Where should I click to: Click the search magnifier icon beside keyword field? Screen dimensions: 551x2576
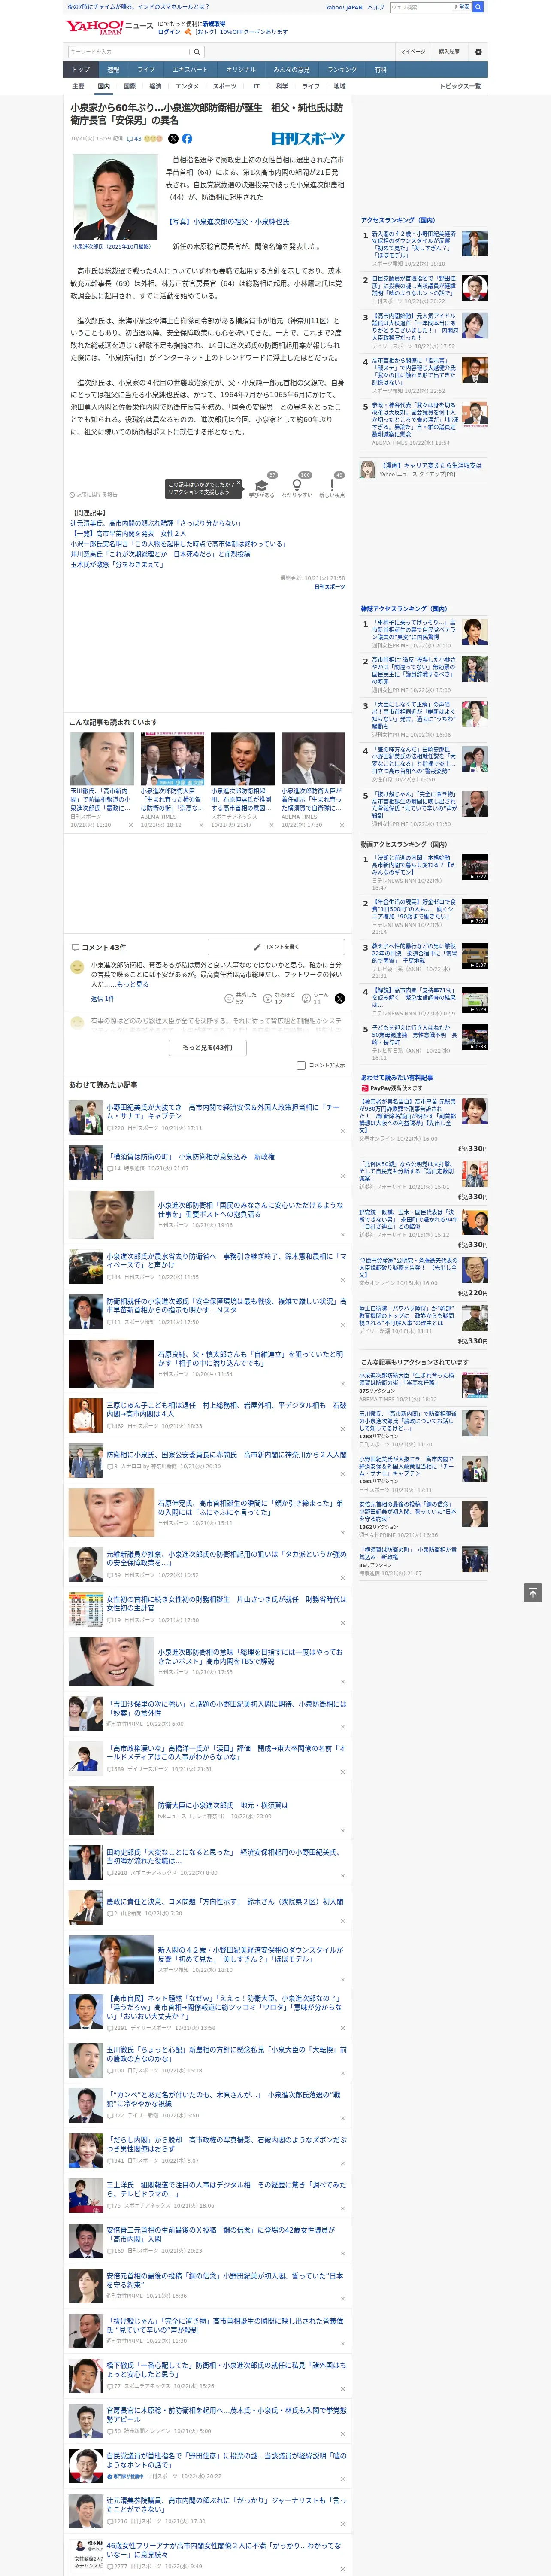click(x=197, y=51)
